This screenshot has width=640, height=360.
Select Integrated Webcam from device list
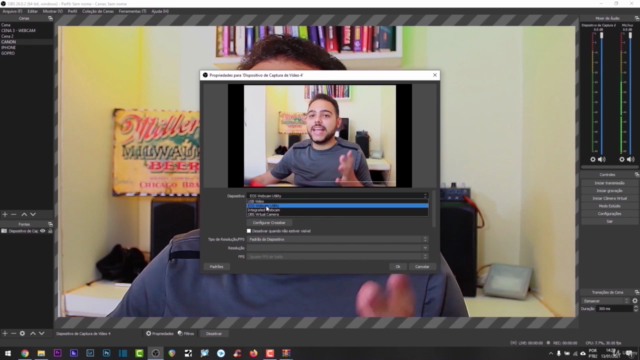(x=338, y=210)
